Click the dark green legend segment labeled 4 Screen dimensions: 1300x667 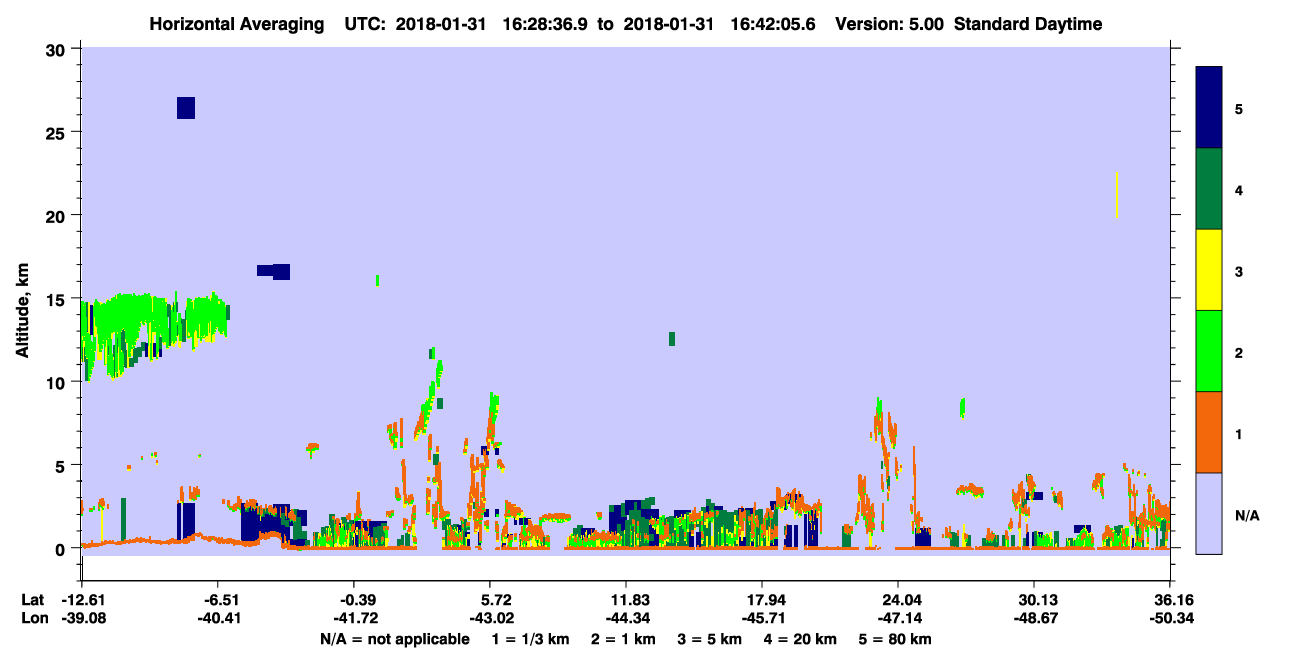click(1209, 189)
